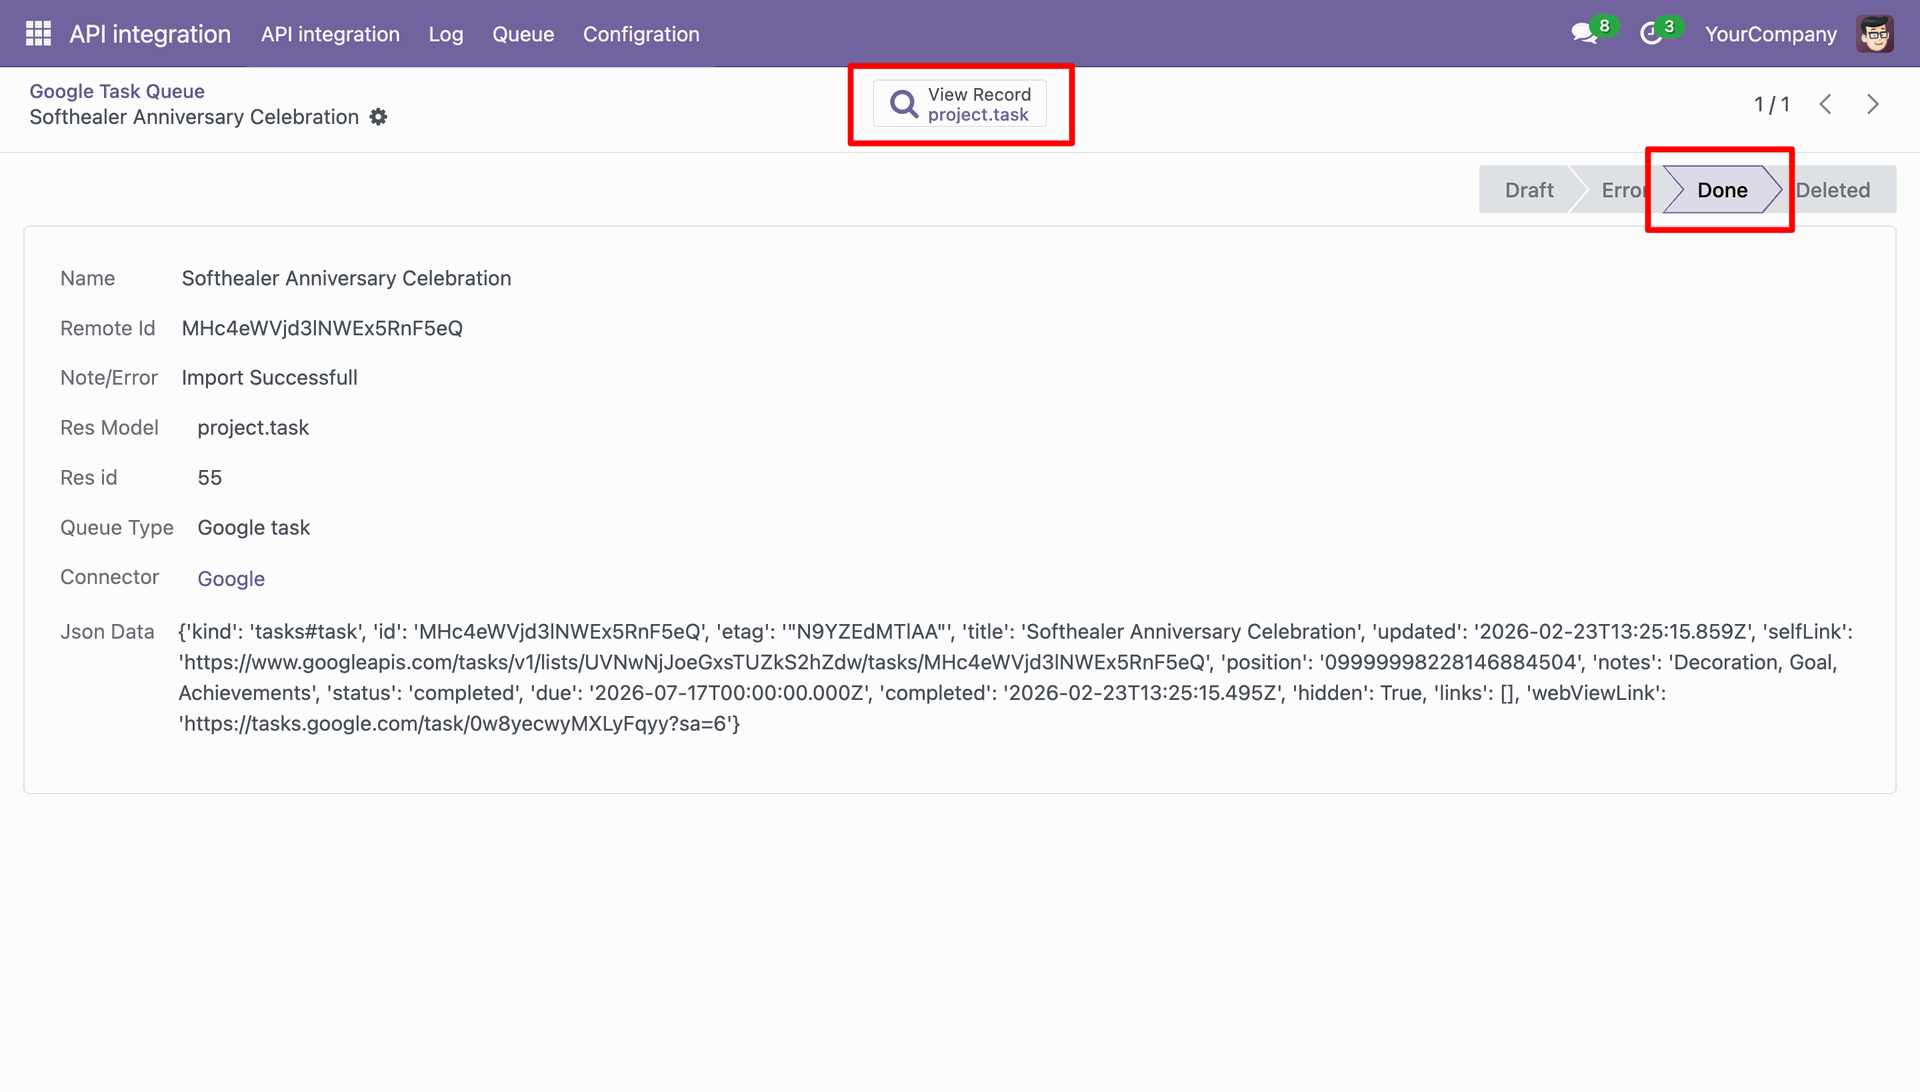
Task: Open the conversations chat bubble icon
Action: pyautogui.click(x=1583, y=34)
